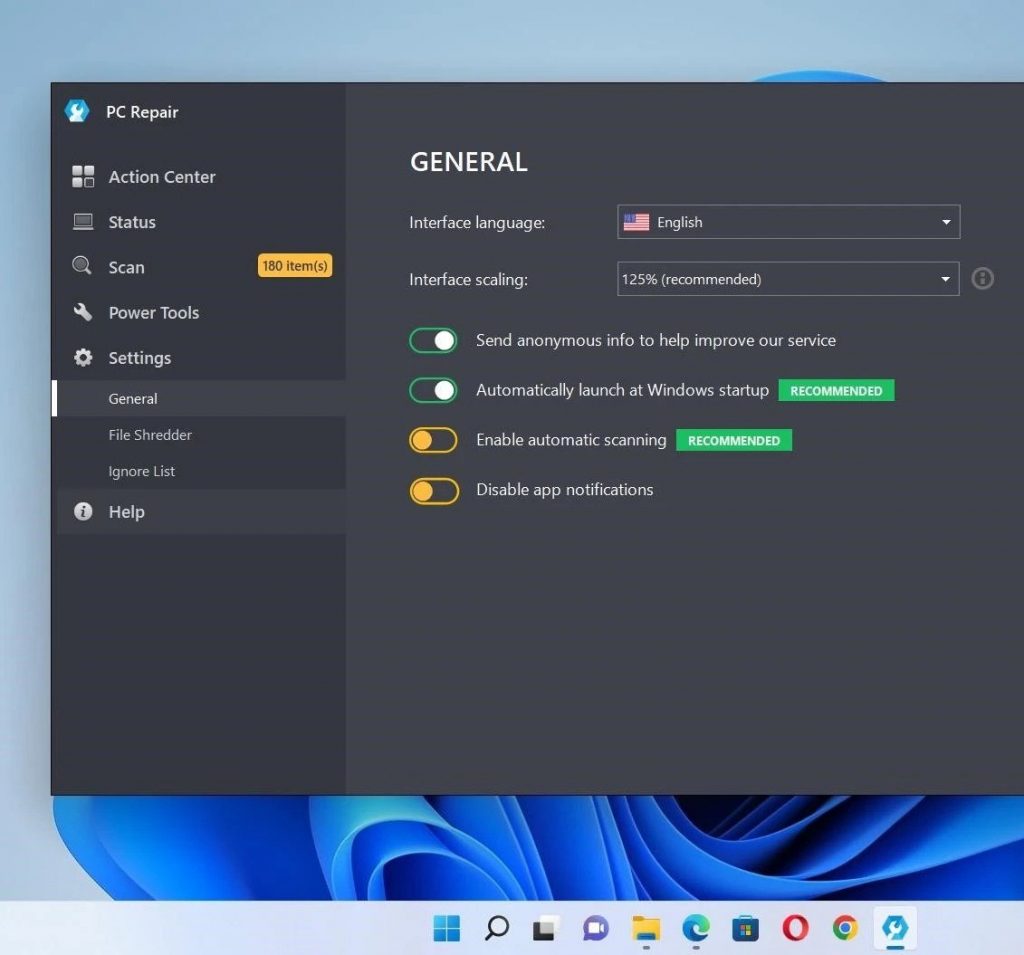Select English in the language selector
Screen dimensions: 1024x955
tap(679, 222)
